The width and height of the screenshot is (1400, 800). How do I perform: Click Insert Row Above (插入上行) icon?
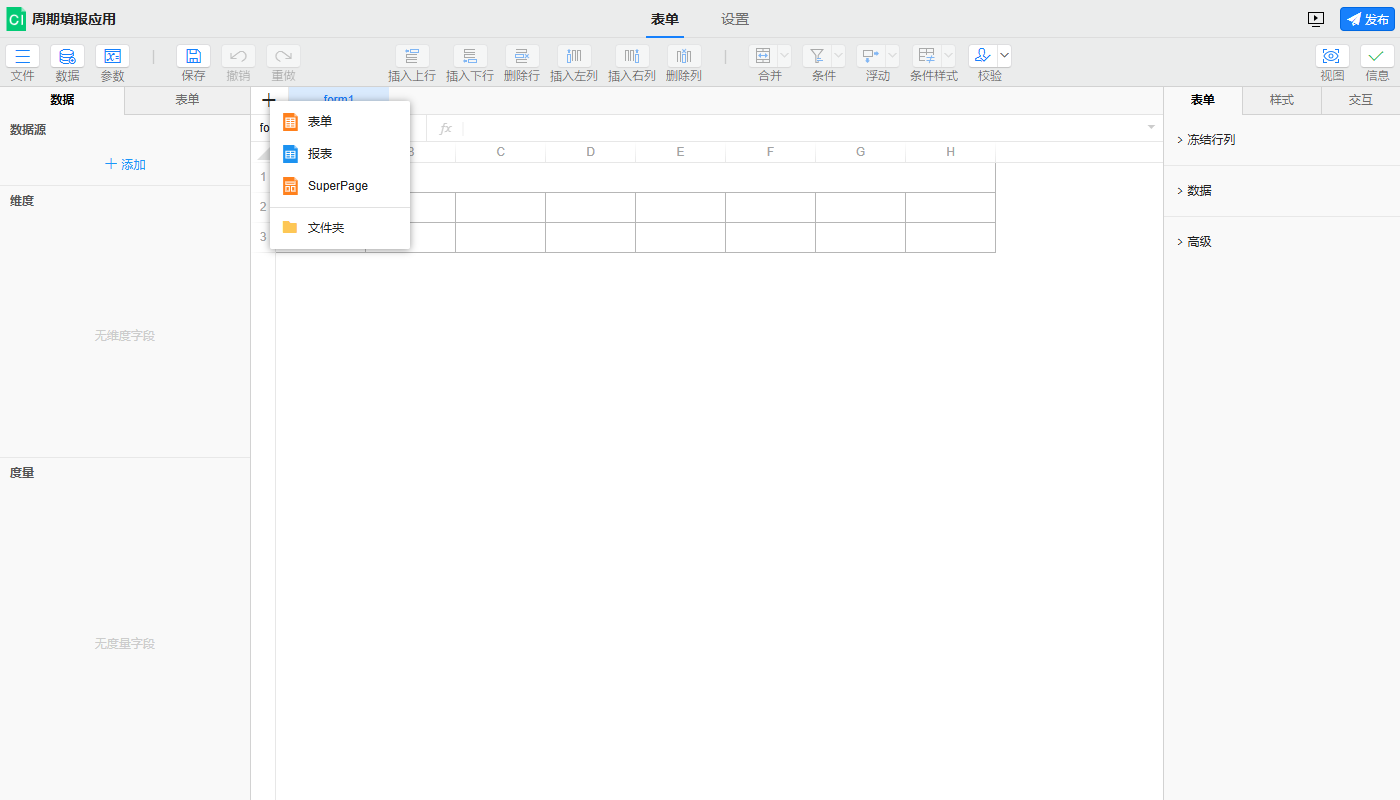click(x=411, y=57)
